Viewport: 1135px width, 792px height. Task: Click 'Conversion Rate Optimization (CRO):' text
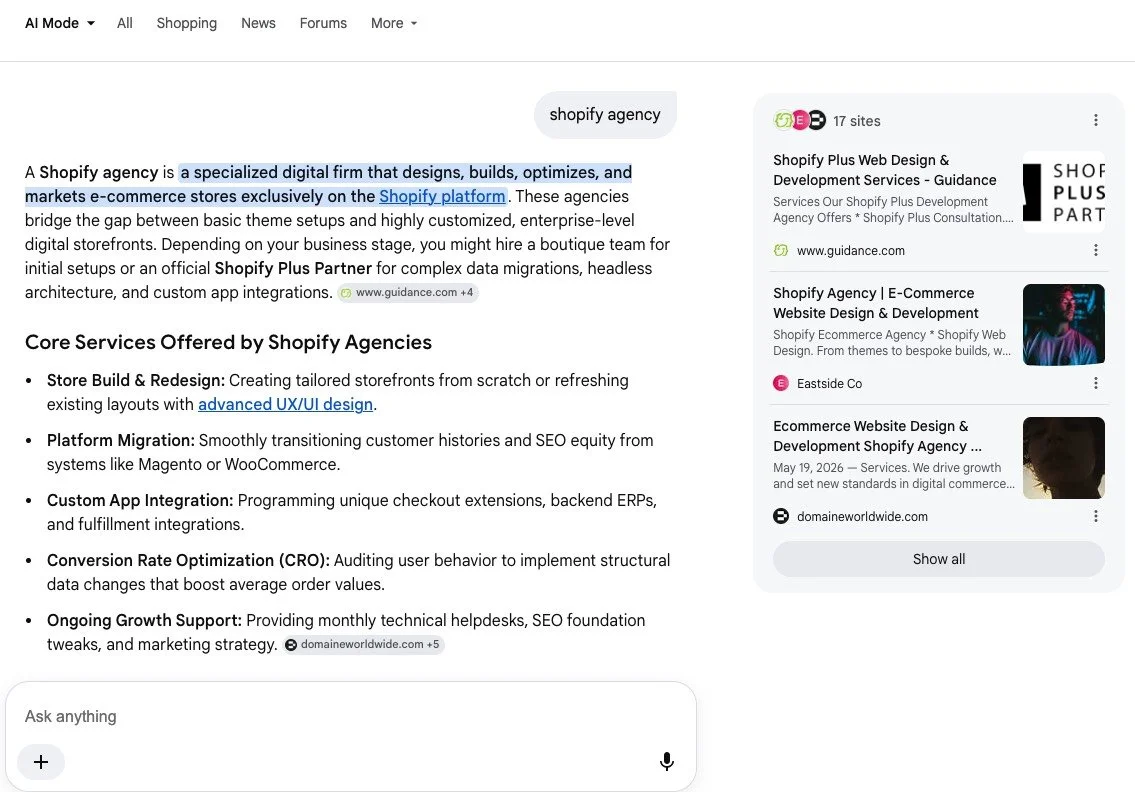188,560
